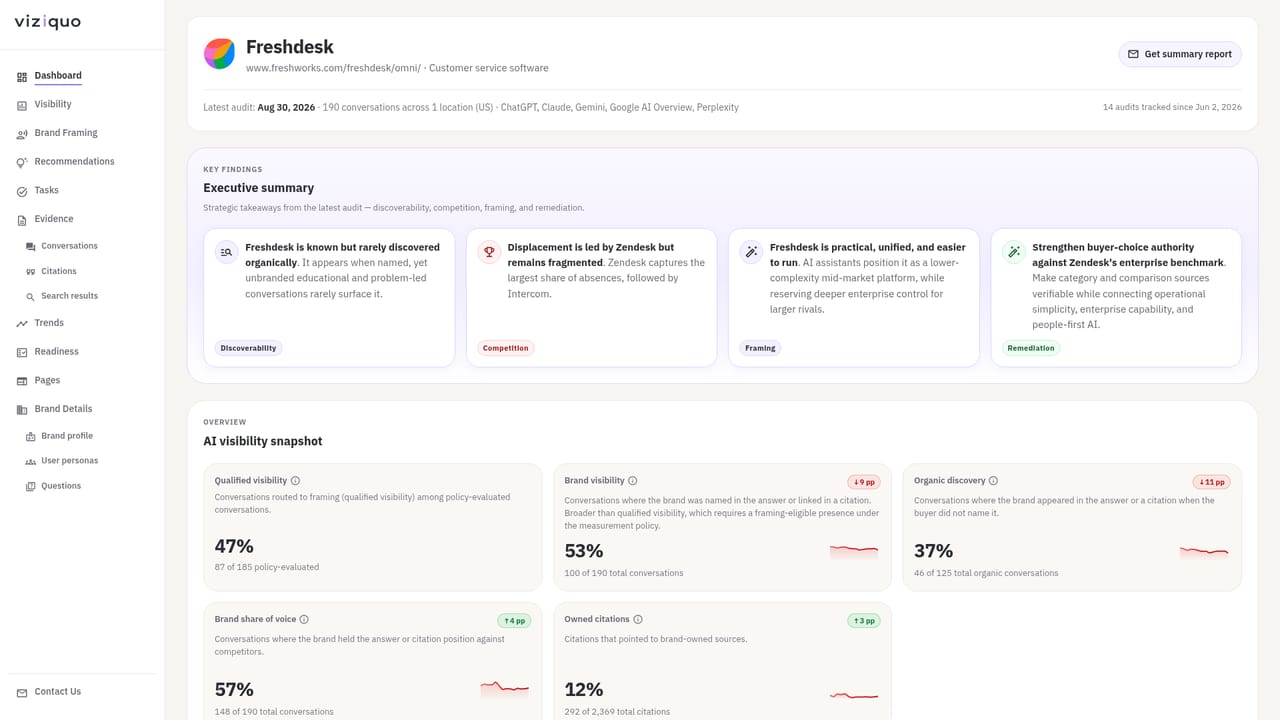Image resolution: width=1280 pixels, height=720 pixels.
Task: Click the Brand visibility sparkline chart
Action: 854,550
